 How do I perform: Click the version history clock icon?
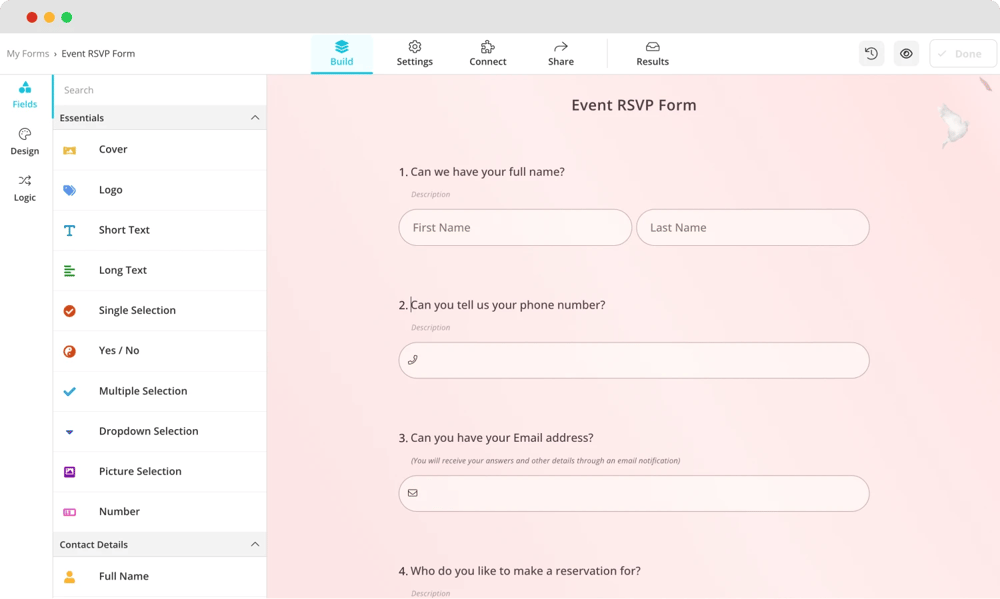click(x=871, y=53)
